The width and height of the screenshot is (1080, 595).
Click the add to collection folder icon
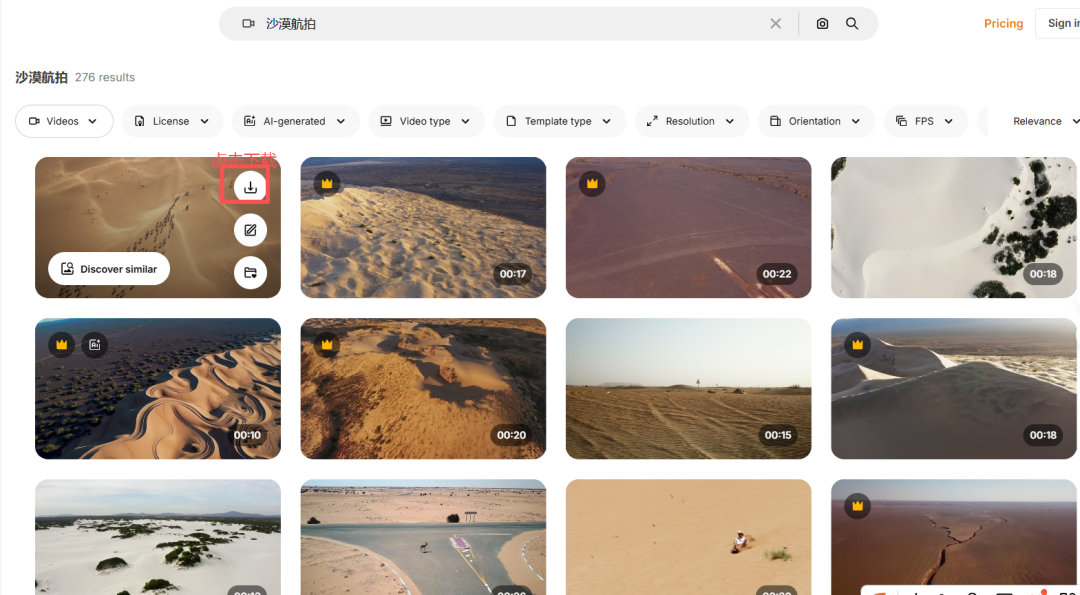tap(250, 272)
